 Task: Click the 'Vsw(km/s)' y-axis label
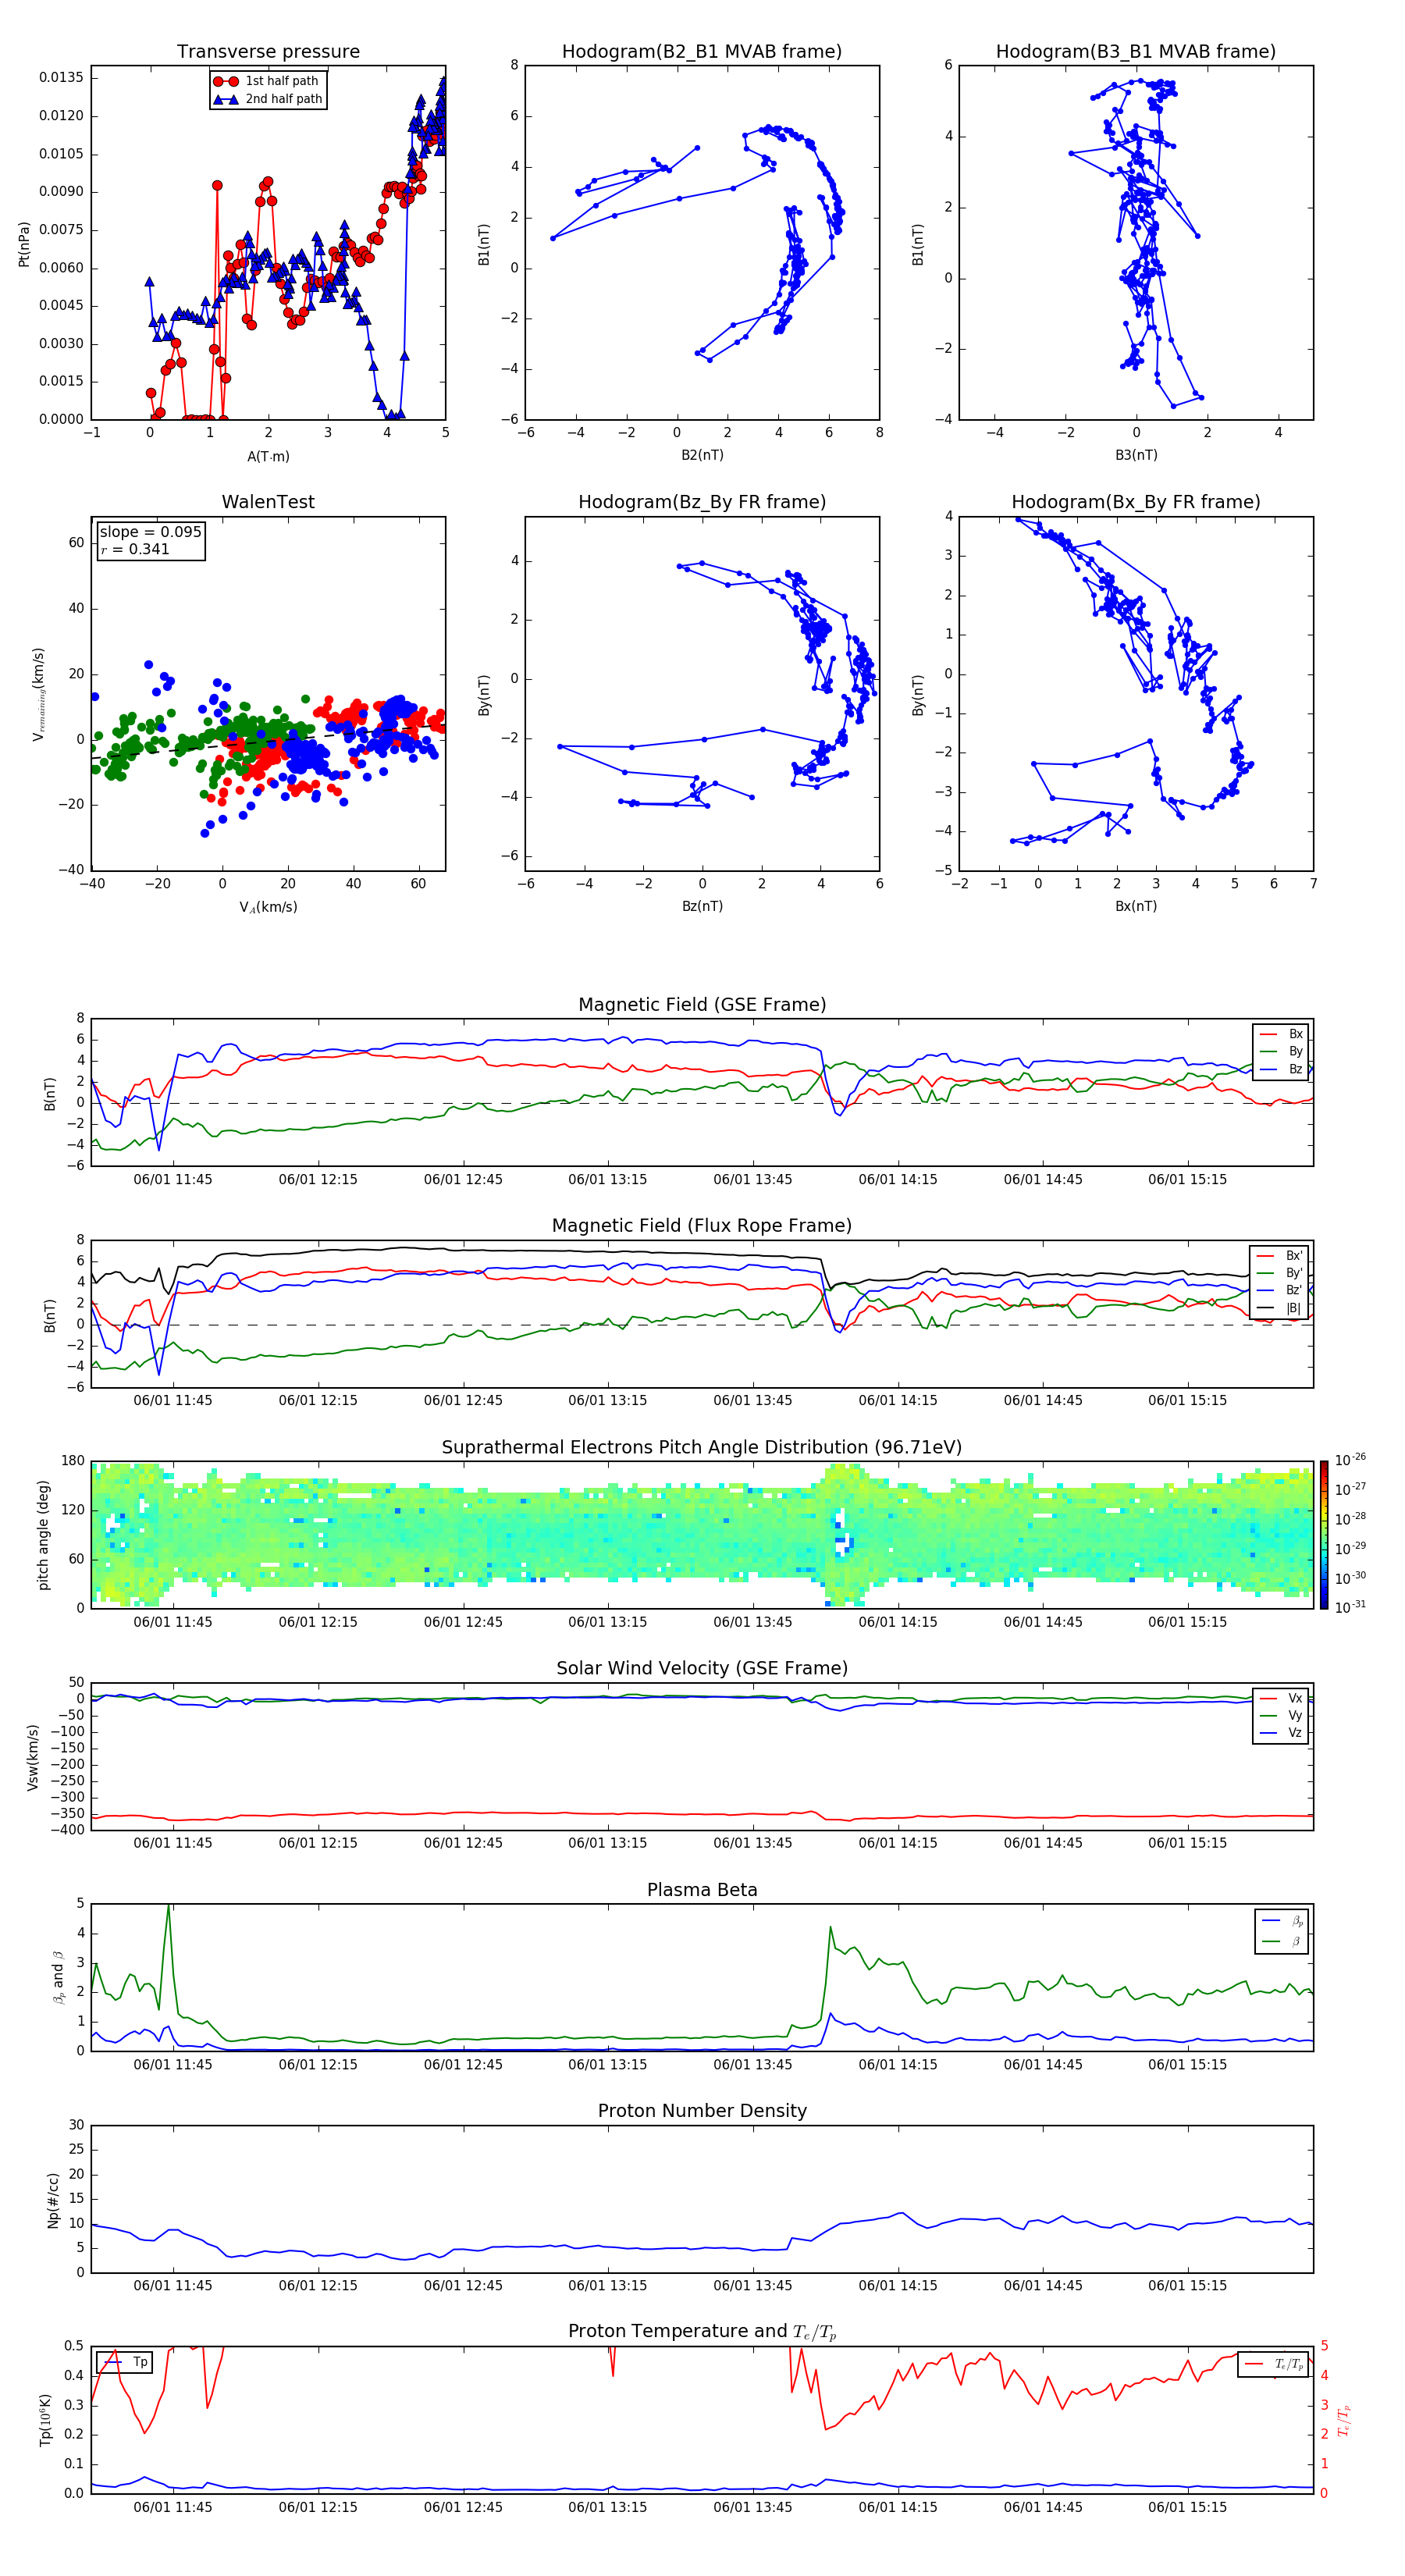[x=33, y=1757]
